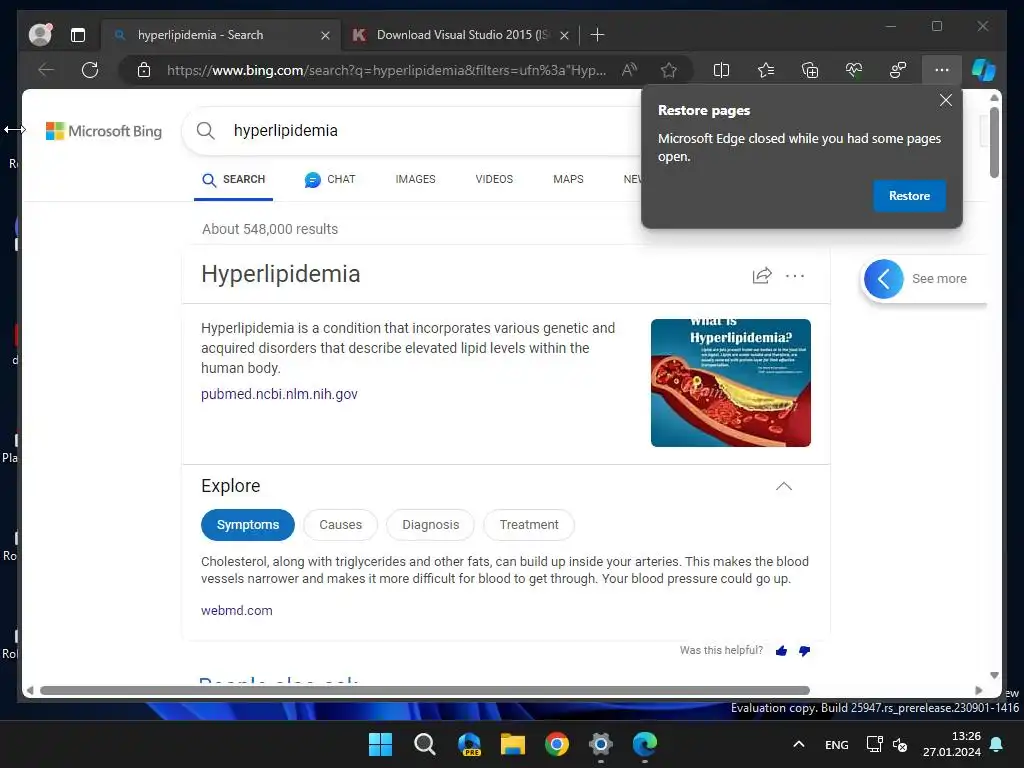Open File Explorer from taskbar
This screenshot has width=1024, height=768.
(513, 744)
